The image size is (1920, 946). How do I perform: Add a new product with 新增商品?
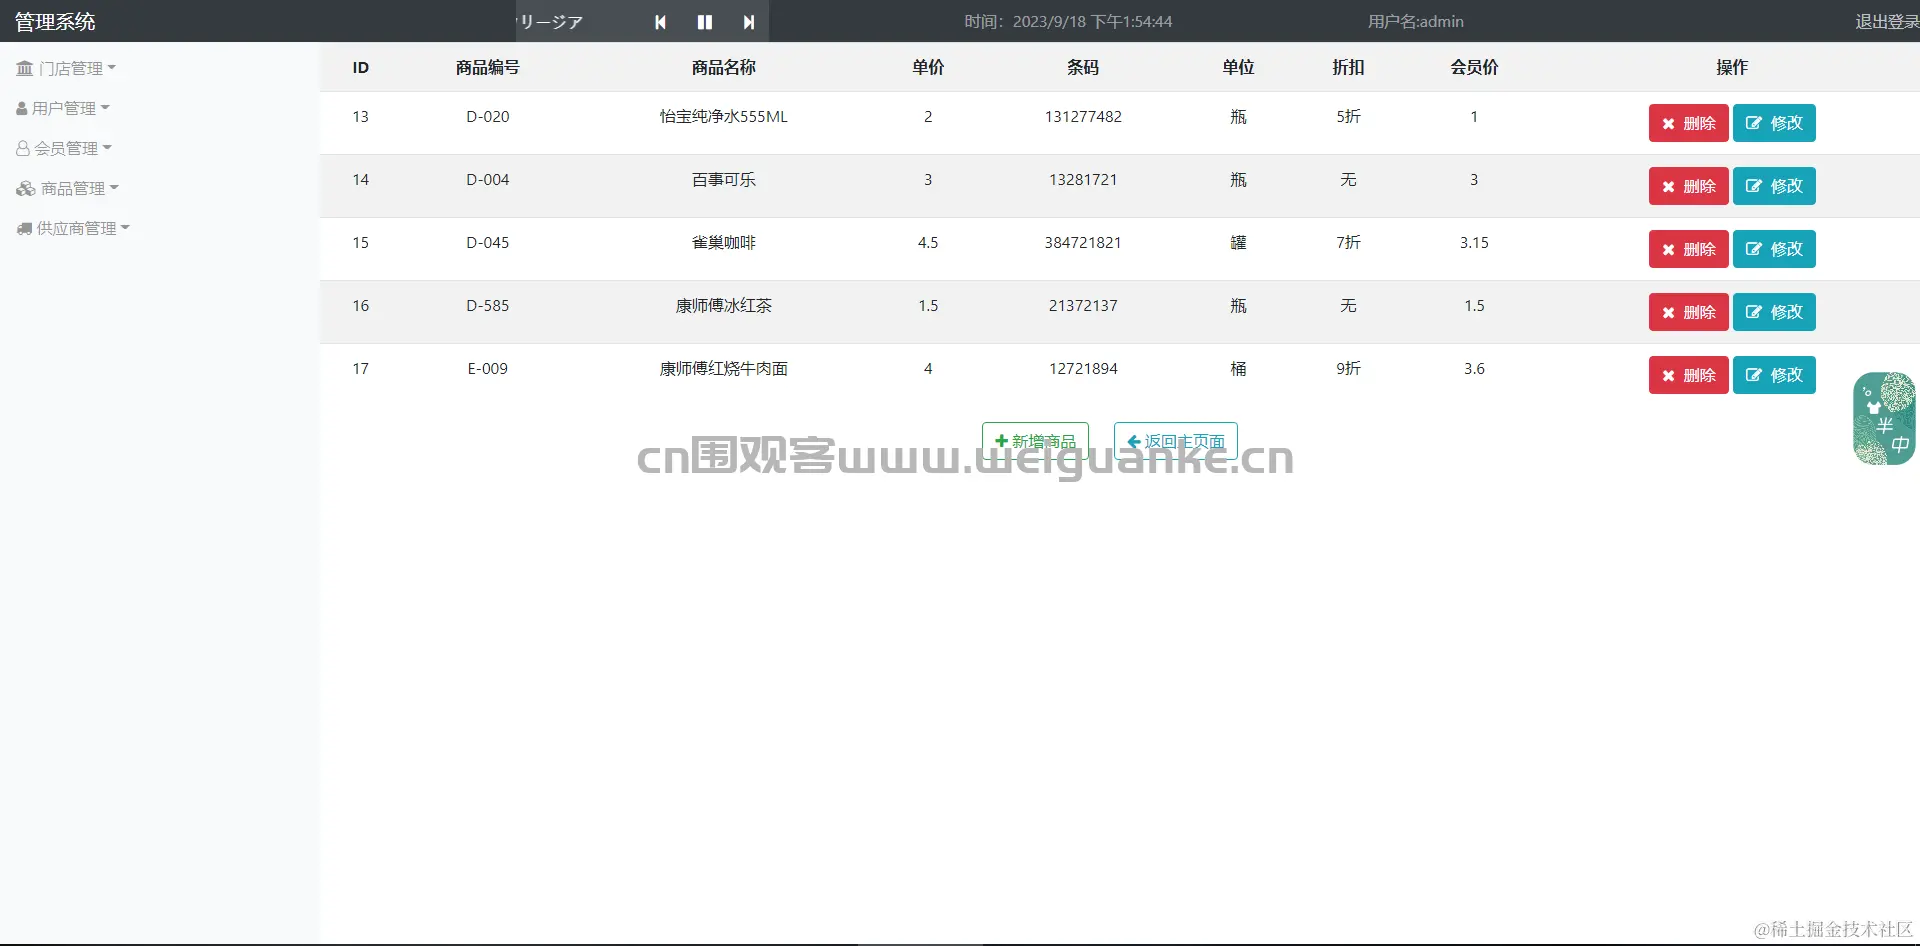1035,441
